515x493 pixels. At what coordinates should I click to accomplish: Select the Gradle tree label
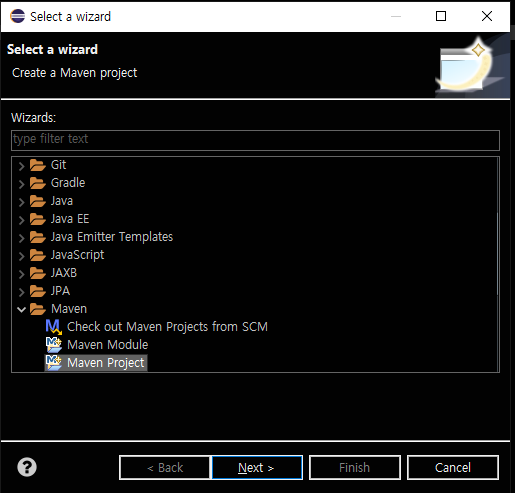[68, 183]
